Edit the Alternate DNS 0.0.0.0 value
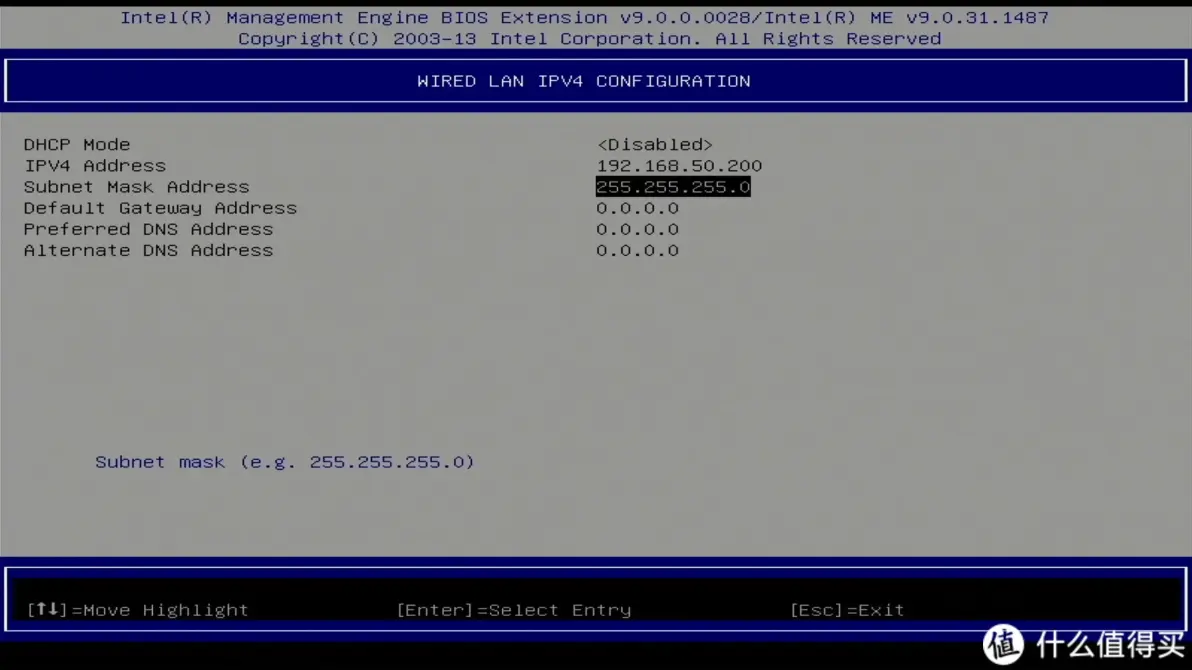Image resolution: width=1192 pixels, height=670 pixels. (x=637, y=250)
